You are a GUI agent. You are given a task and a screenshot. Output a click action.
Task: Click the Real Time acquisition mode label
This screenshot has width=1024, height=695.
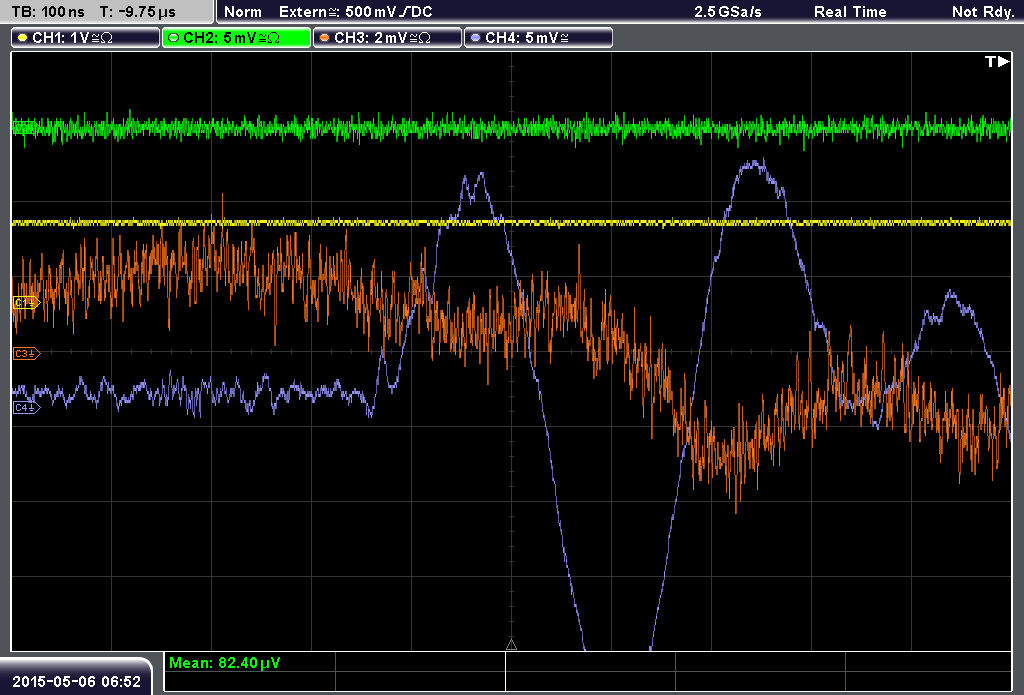coord(850,12)
